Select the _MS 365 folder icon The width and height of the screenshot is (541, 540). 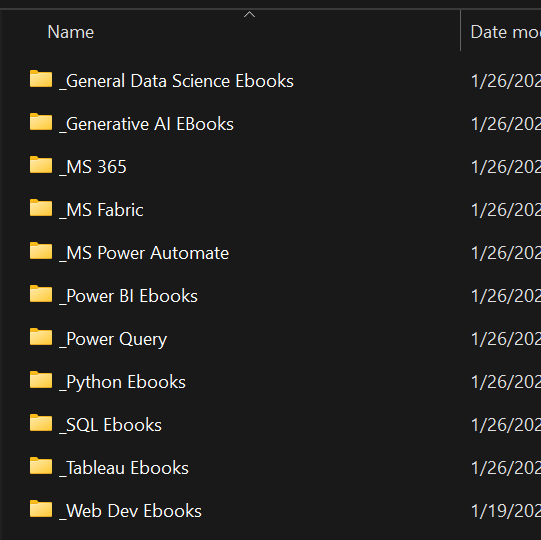click(x=41, y=165)
